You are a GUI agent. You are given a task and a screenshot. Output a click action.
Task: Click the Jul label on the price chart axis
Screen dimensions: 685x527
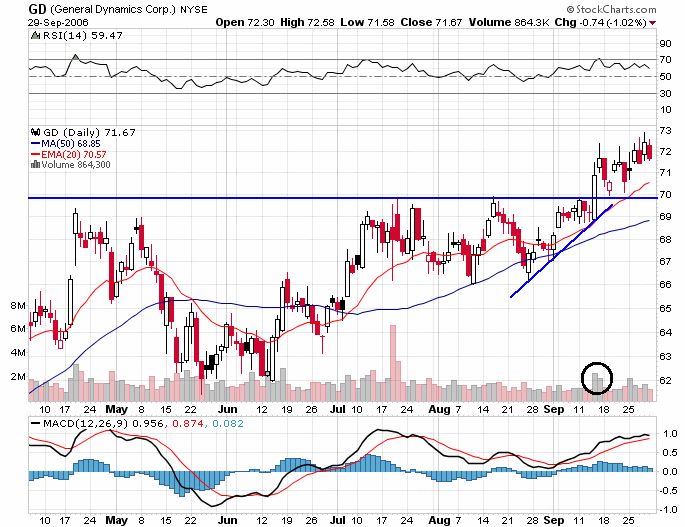338,409
